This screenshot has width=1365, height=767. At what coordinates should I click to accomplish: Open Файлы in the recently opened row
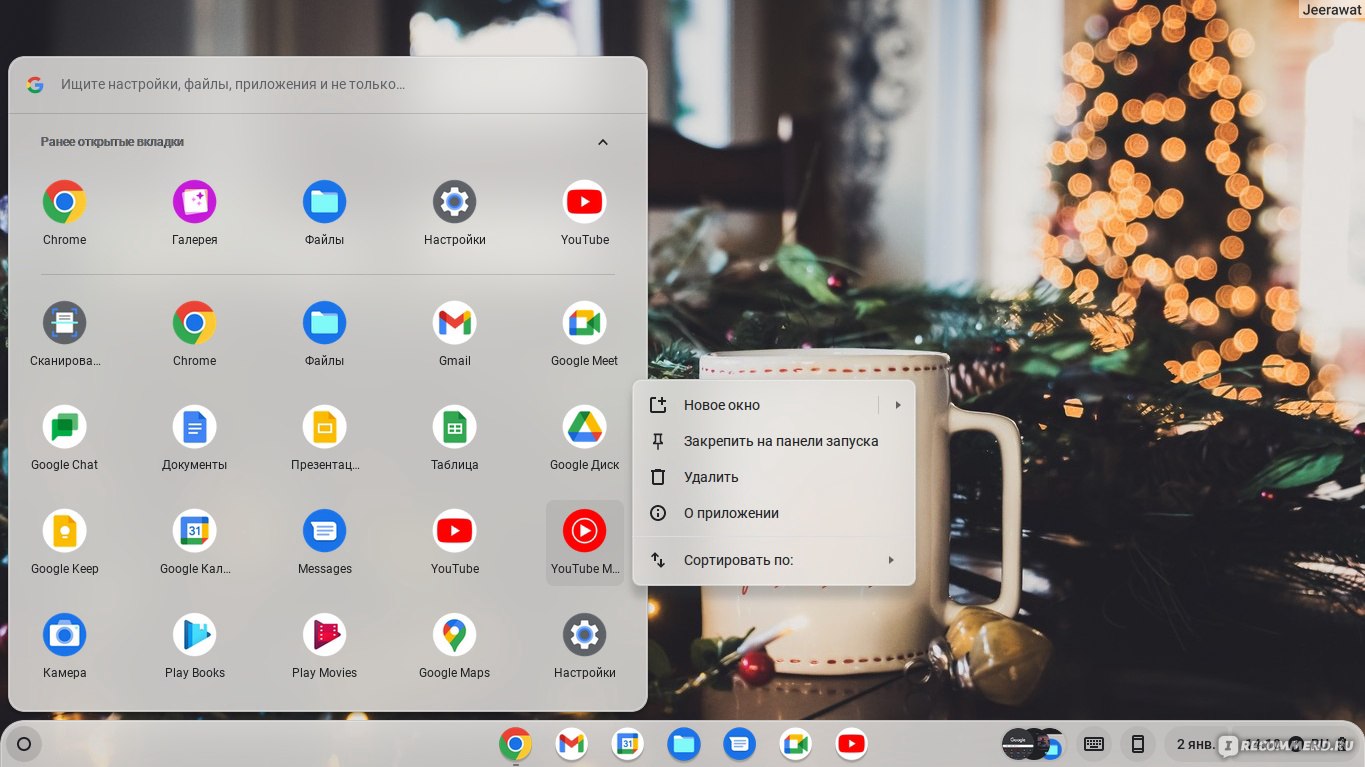(325, 203)
